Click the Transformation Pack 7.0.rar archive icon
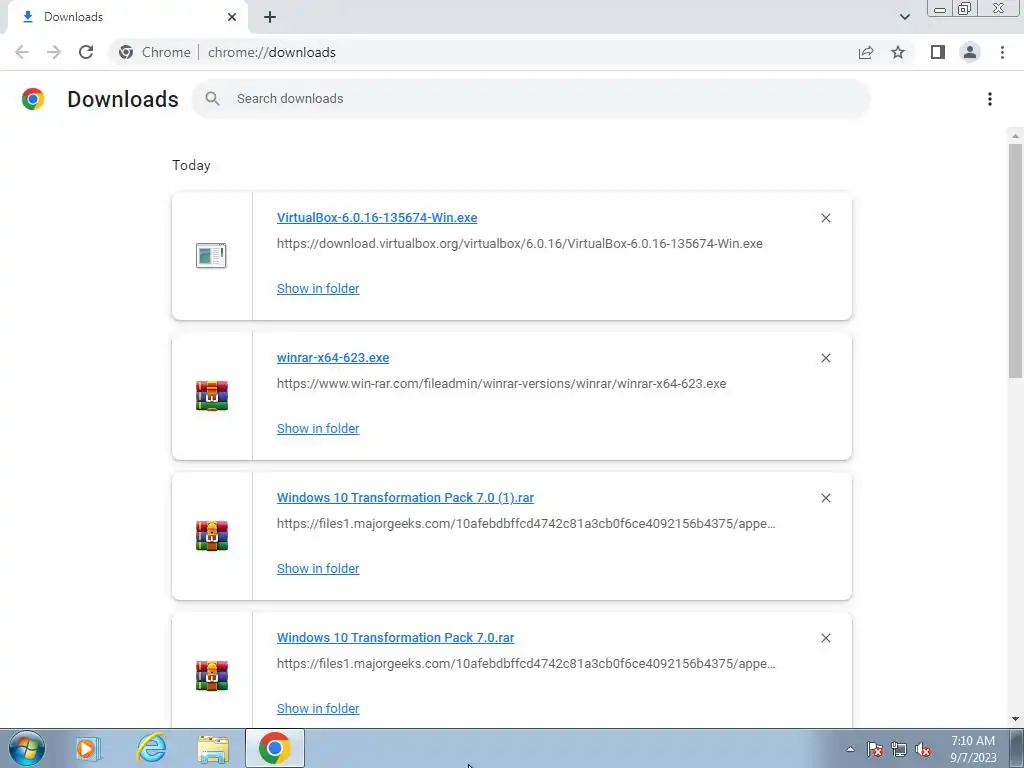1024x768 pixels. 212,676
